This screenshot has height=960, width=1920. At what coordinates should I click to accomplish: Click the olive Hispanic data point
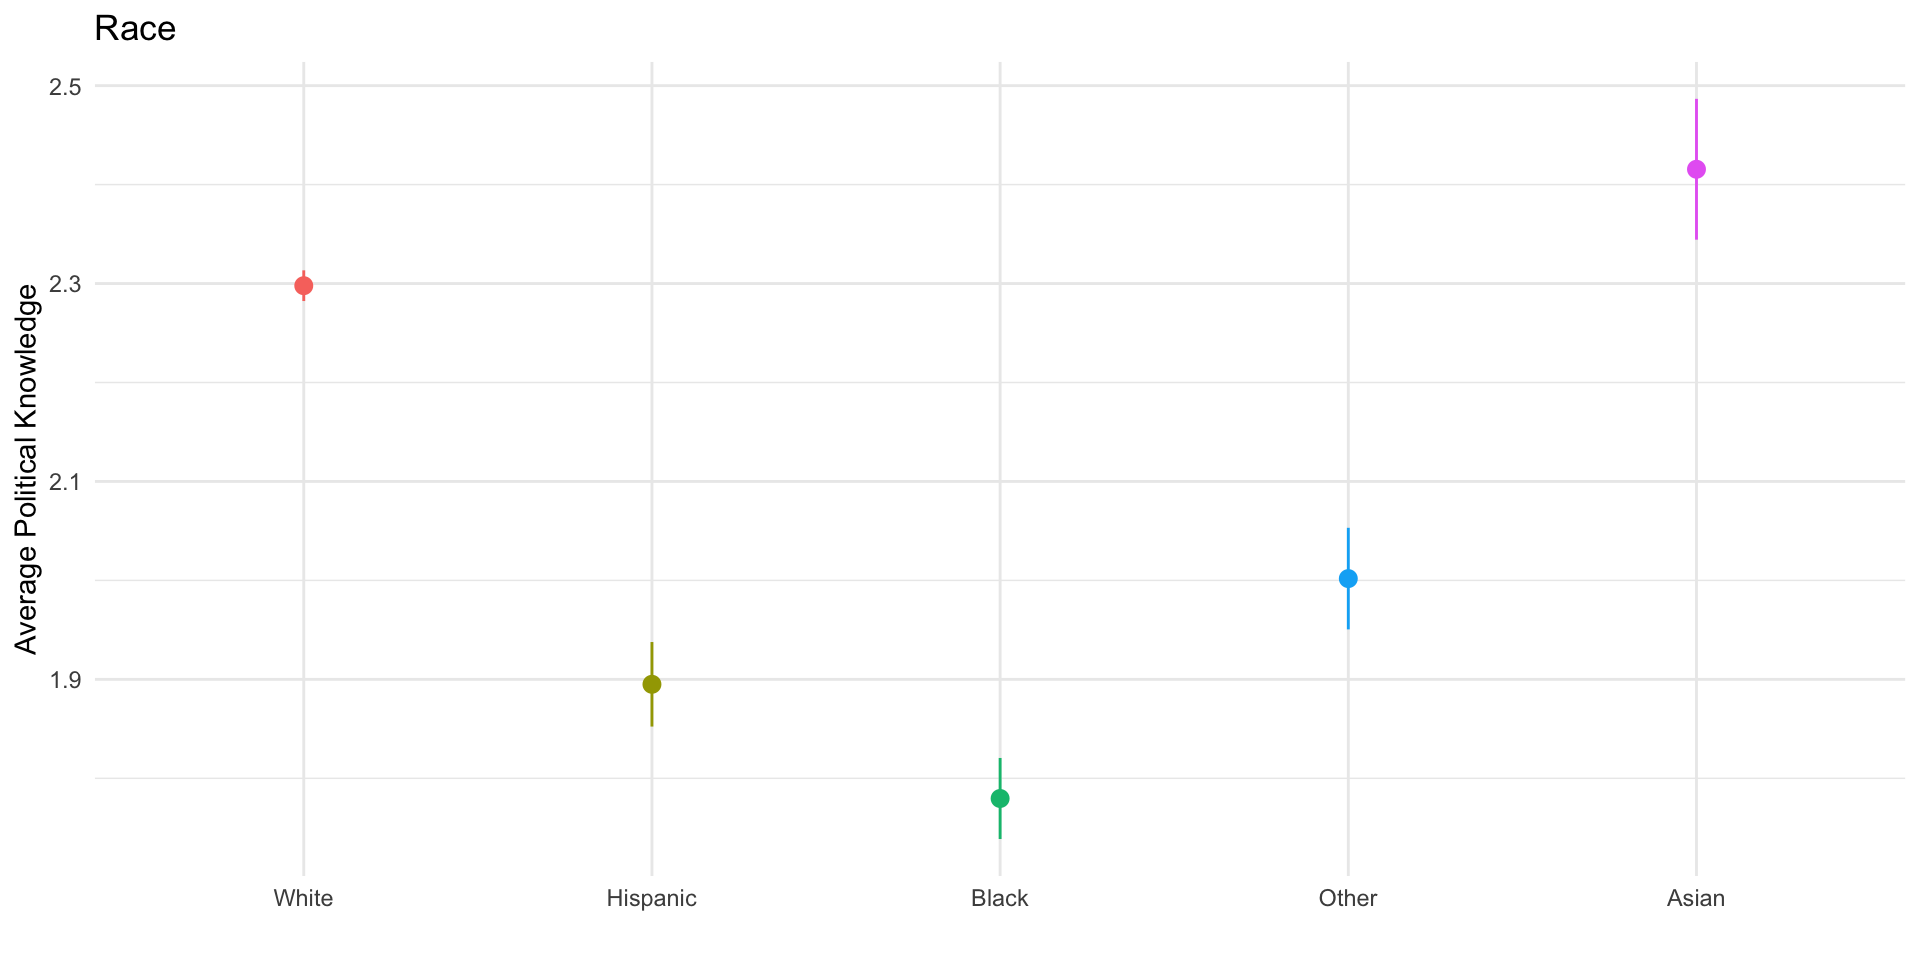click(x=652, y=684)
